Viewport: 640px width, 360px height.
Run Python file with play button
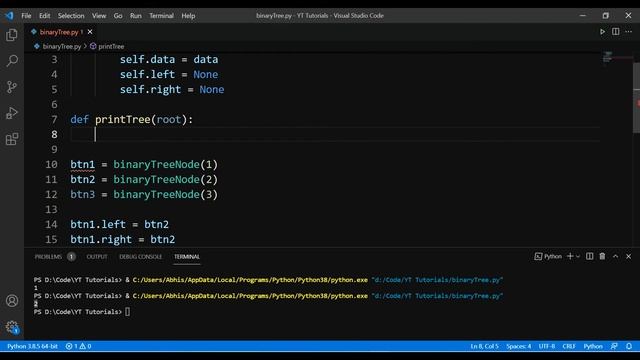coord(602,32)
